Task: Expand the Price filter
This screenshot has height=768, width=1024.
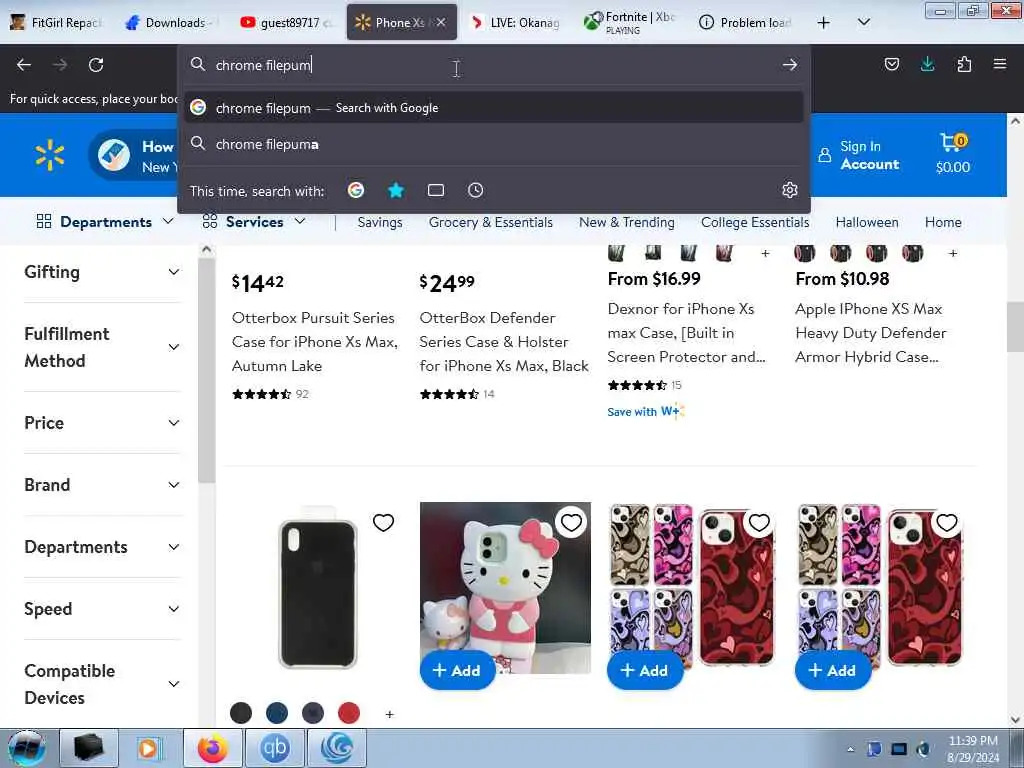Action: click(102, 423)
